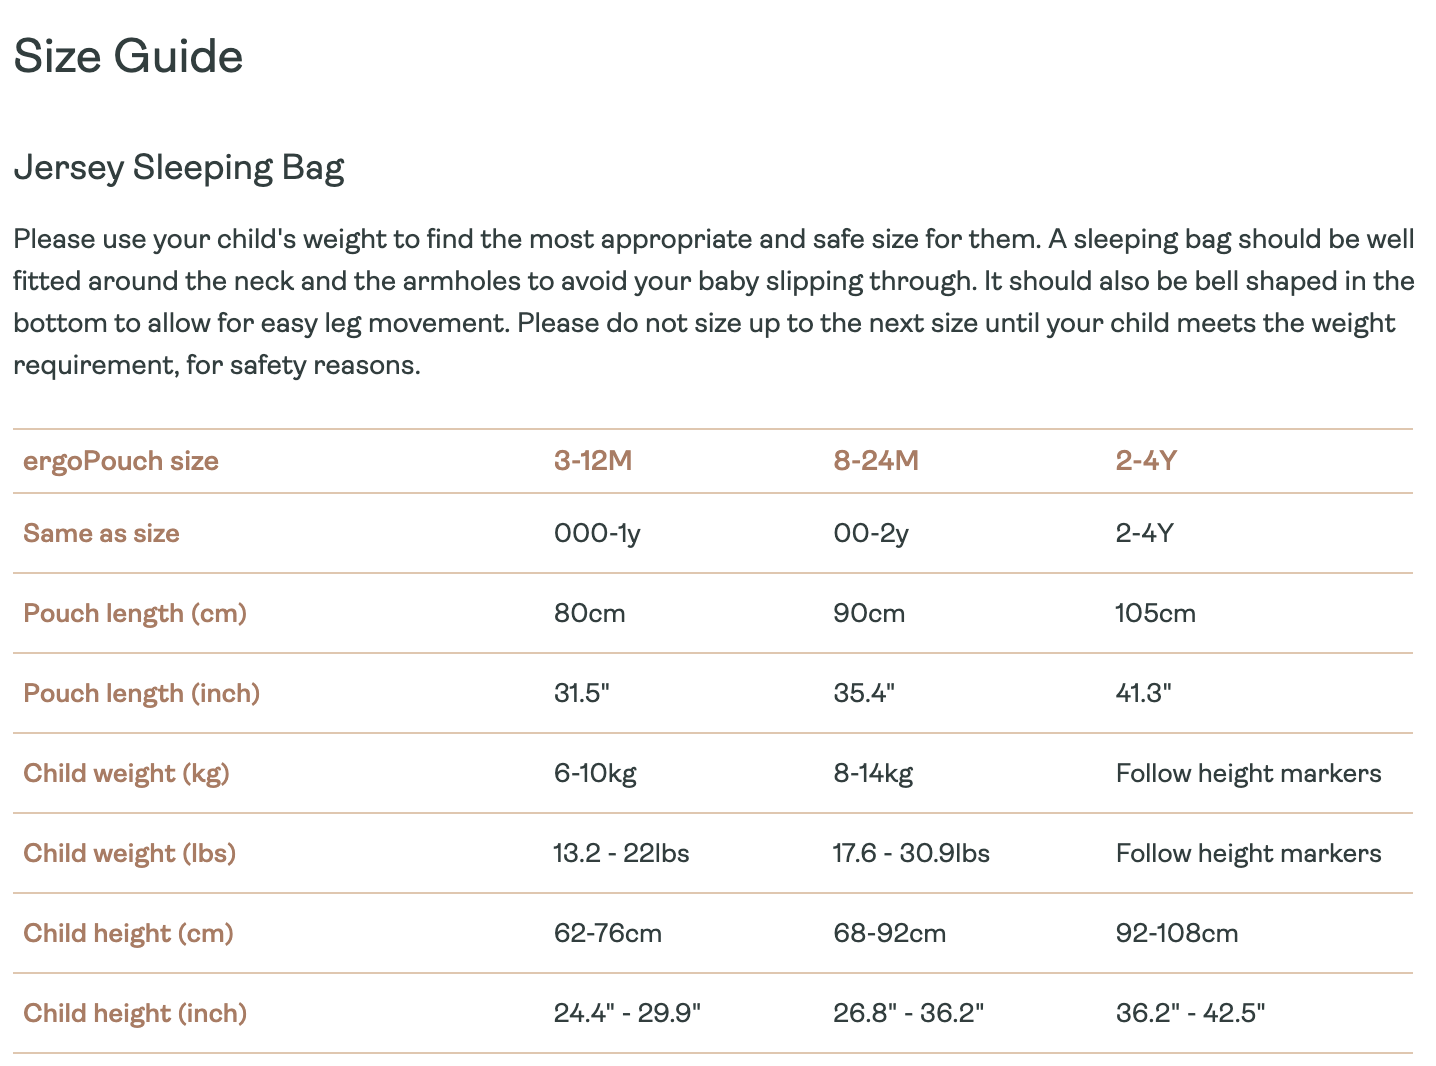Image resolution: width=1436 pixels, height=1066 pixels.
Task: Click the 35.4" pouch length value
Action: (864, 693)
